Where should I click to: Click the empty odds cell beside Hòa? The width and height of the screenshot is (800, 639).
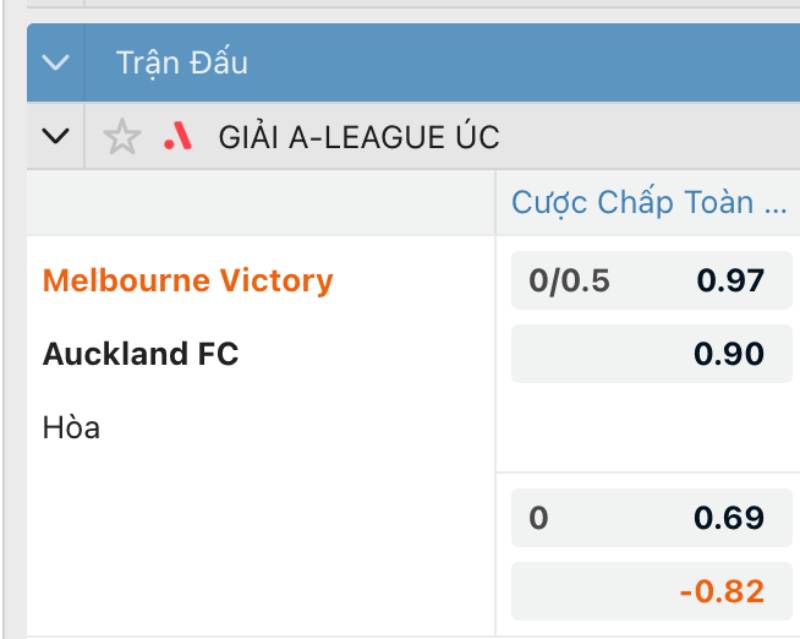pyautogui.click(x=648, y=428)
